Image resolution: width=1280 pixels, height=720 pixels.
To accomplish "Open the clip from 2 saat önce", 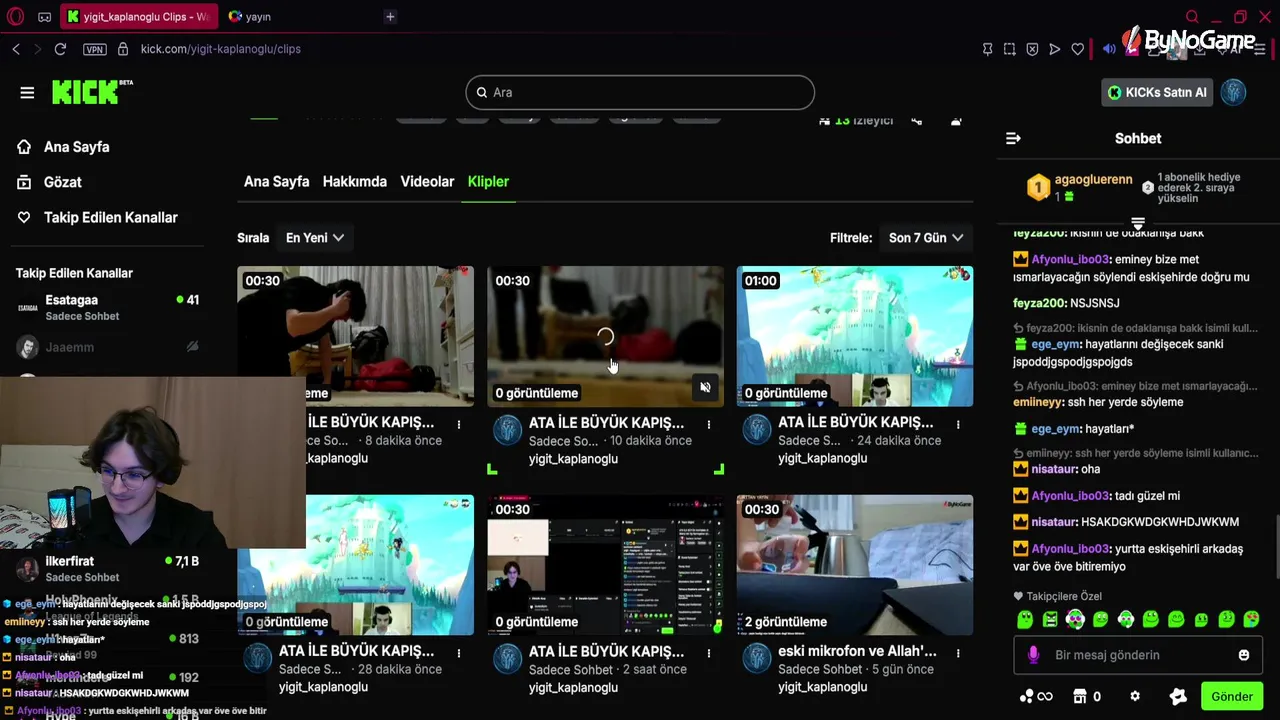I will coord(605,565).
